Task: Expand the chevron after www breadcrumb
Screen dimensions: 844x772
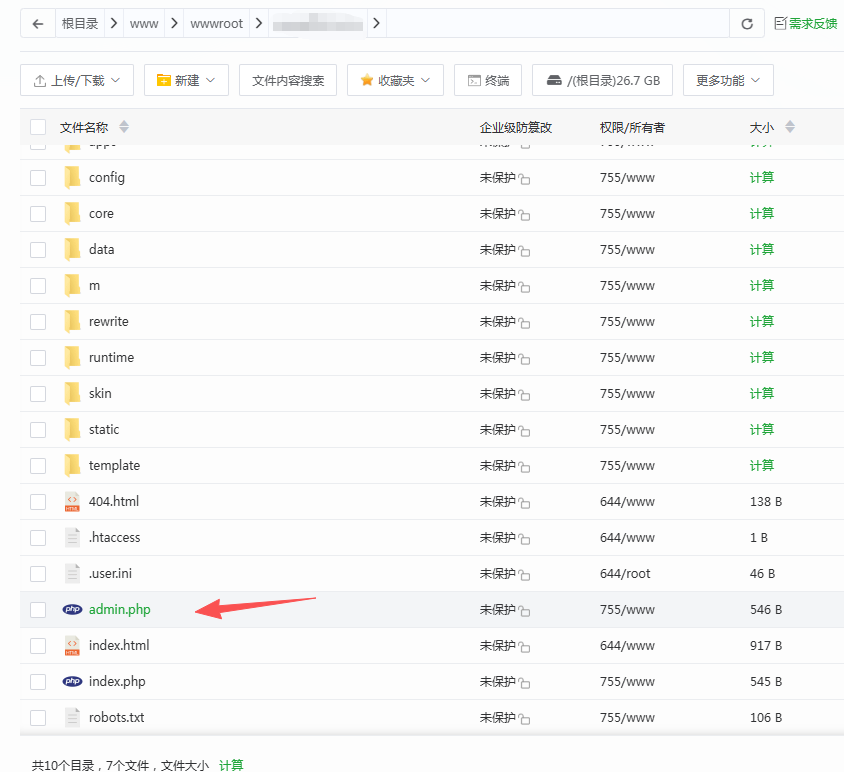Action: point(174,23)
